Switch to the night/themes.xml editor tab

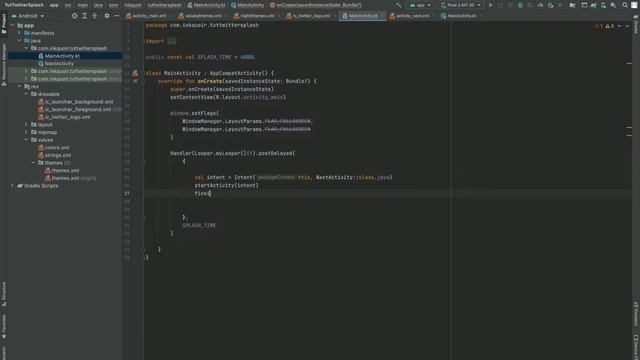256,16
